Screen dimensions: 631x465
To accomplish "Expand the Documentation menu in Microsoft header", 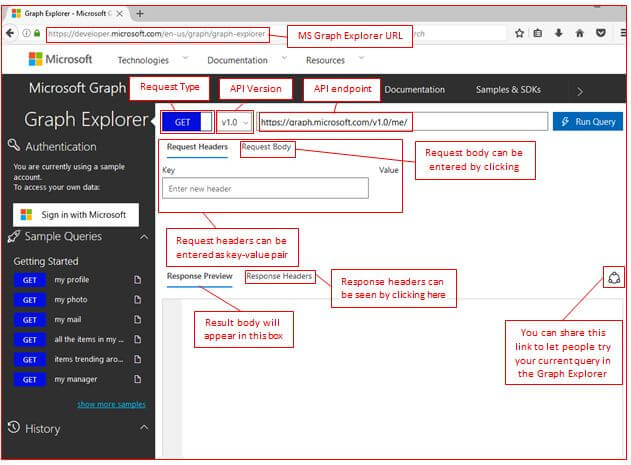I will [247, 60].
